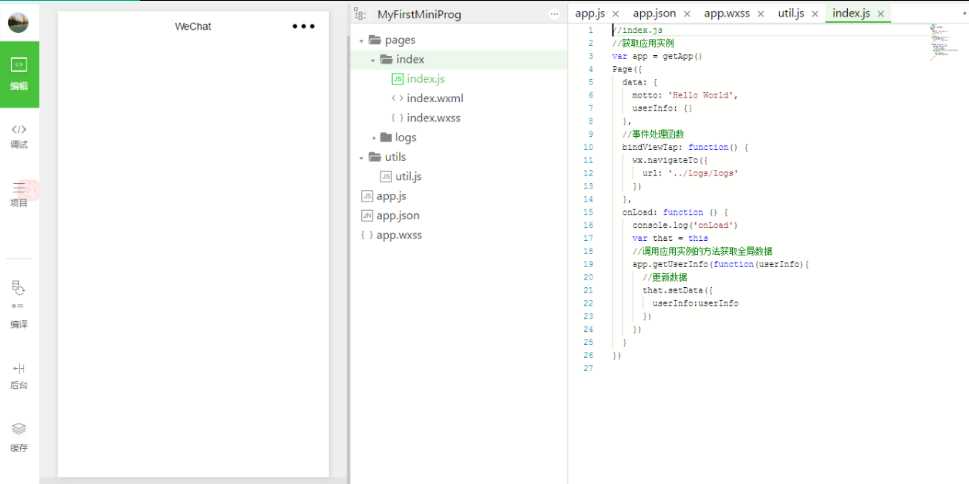This screenshot has height=484, width=969.
Task: Click the pages folder icon
Action: pyautogui.click(x=374, y=40)
